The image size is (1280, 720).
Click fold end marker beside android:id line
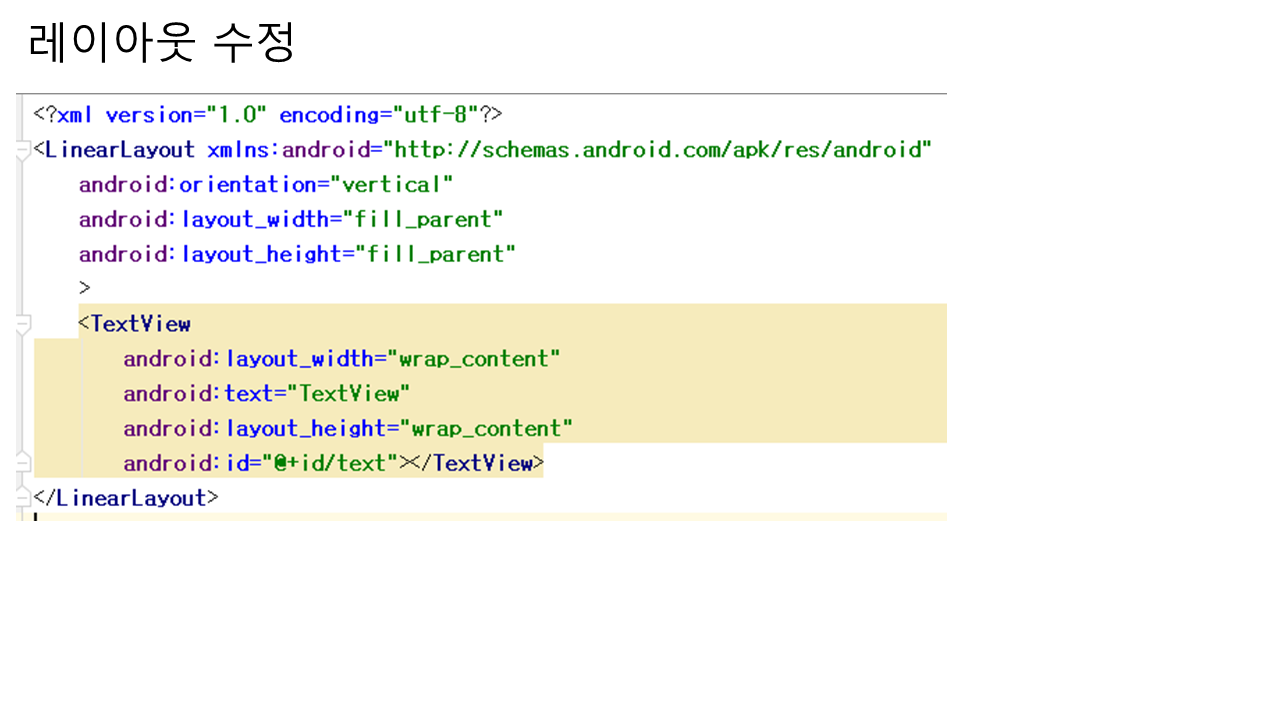(x=24, y=463)
